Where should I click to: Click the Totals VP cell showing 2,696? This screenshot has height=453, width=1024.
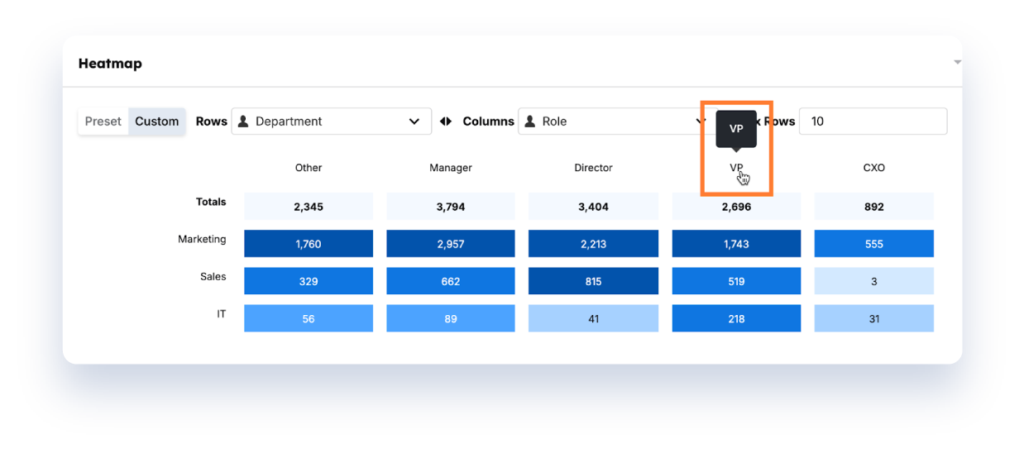point(736,207)
